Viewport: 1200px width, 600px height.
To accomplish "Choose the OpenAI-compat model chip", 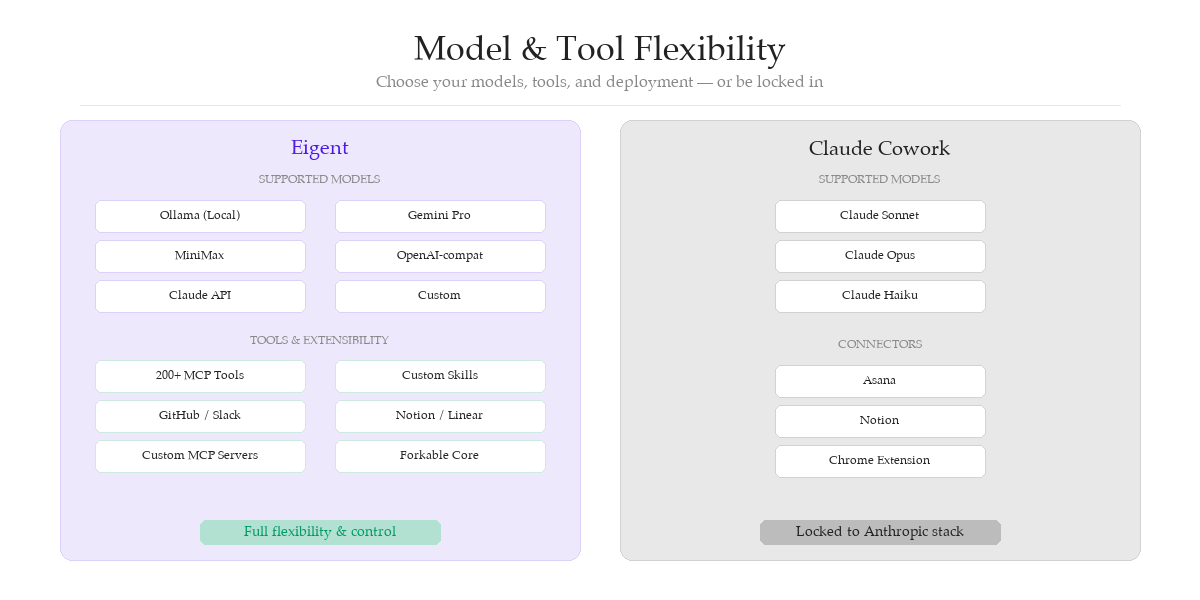I will click(440, 256).
